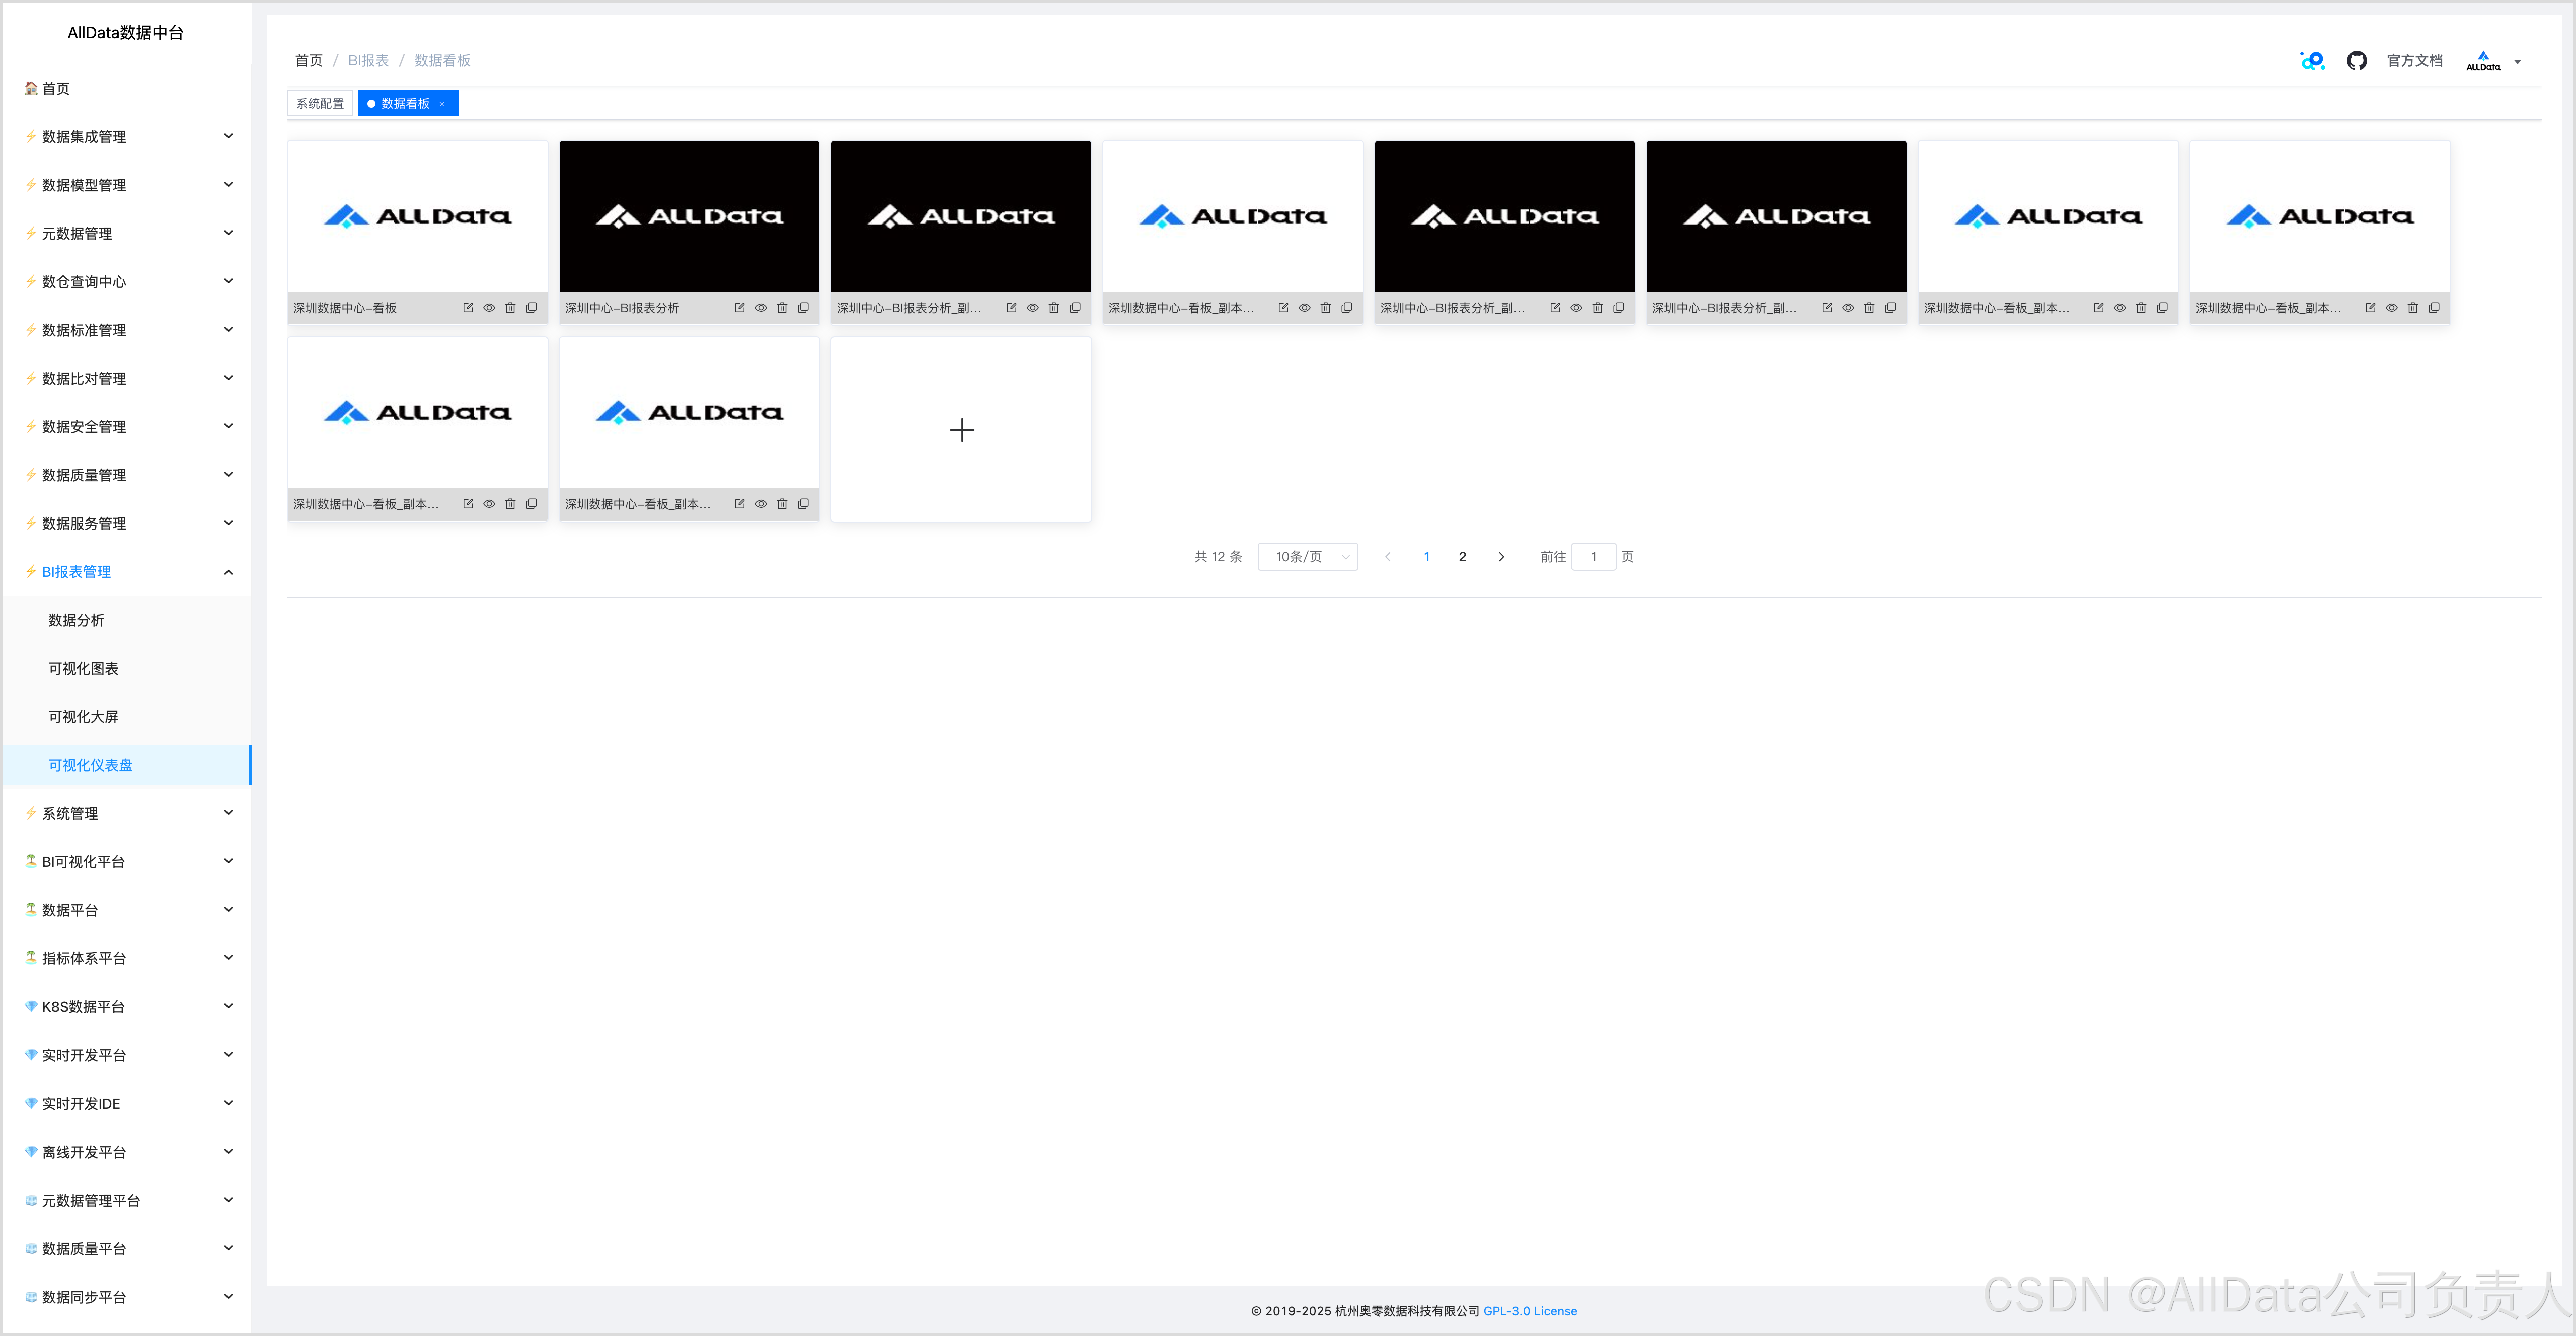The width and height of the screenshot is (2576, 1336).
Task: Go to pagination page 2
Action: pos(1462,557)
